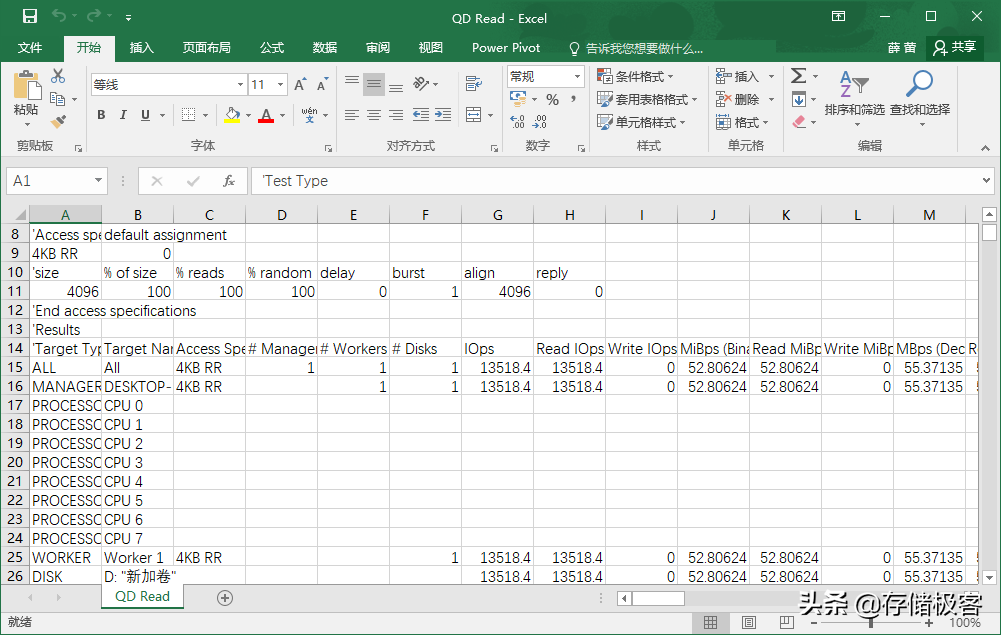
Task: Click the AutoSum sigma icon
Action: click(798, 76)
